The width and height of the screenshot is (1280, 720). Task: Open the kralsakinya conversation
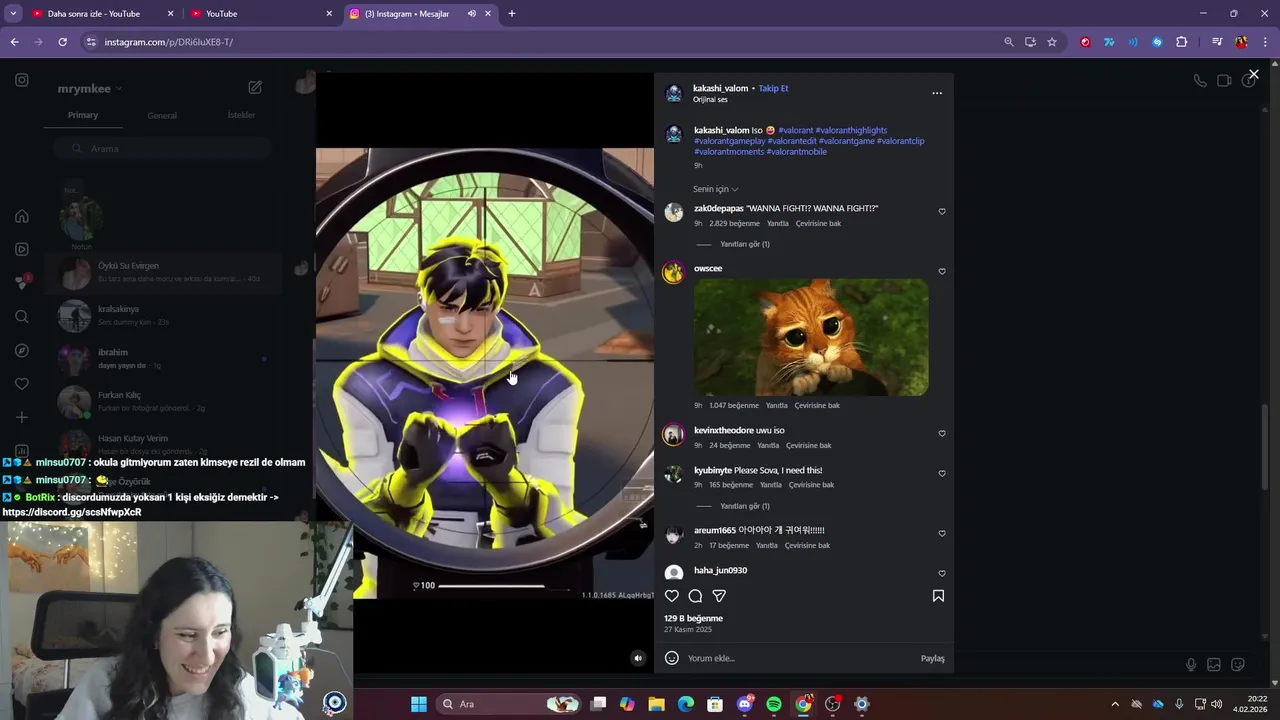(x=163, y=315)
